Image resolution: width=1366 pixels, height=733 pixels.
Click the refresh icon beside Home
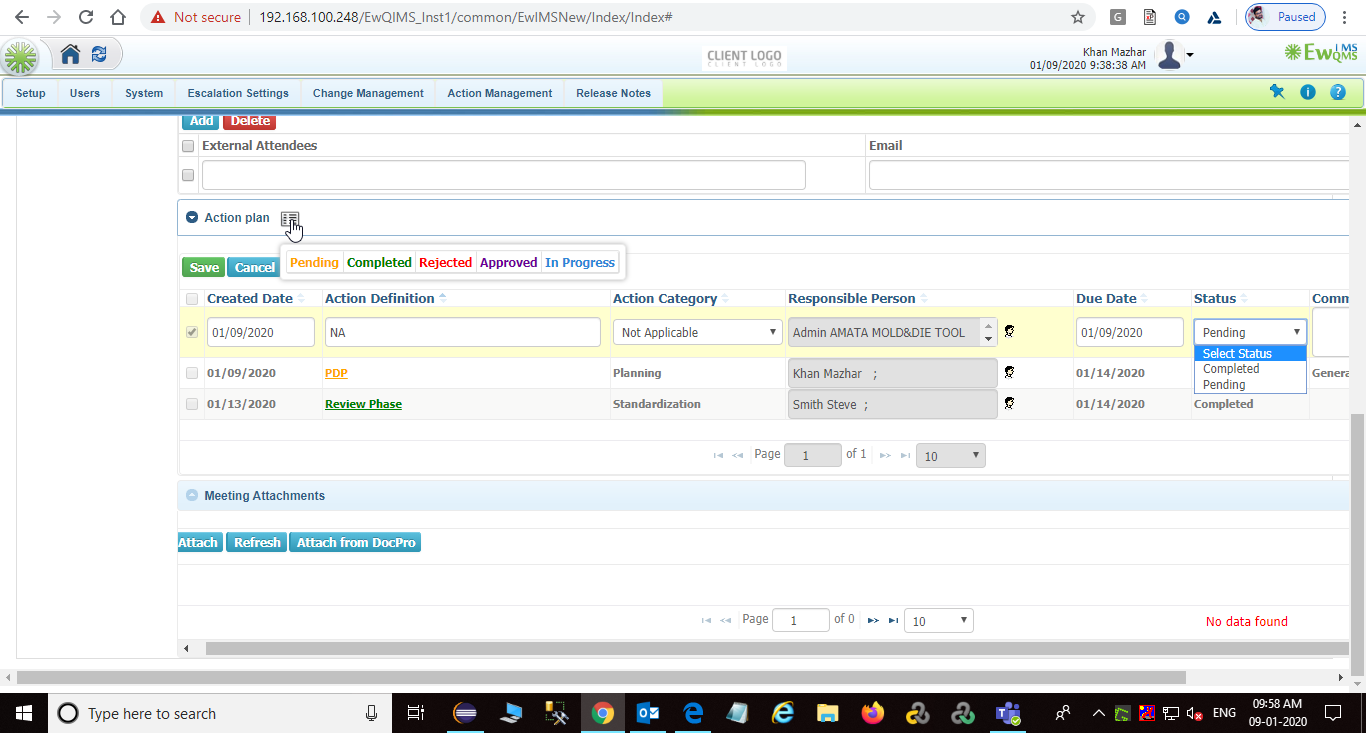tap(99, 54)
